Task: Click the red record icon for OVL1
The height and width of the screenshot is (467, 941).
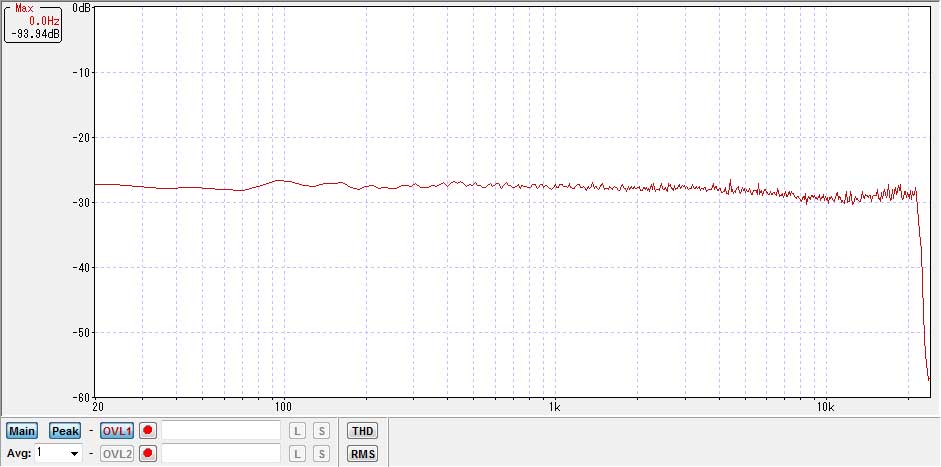Action: [148, 431]
